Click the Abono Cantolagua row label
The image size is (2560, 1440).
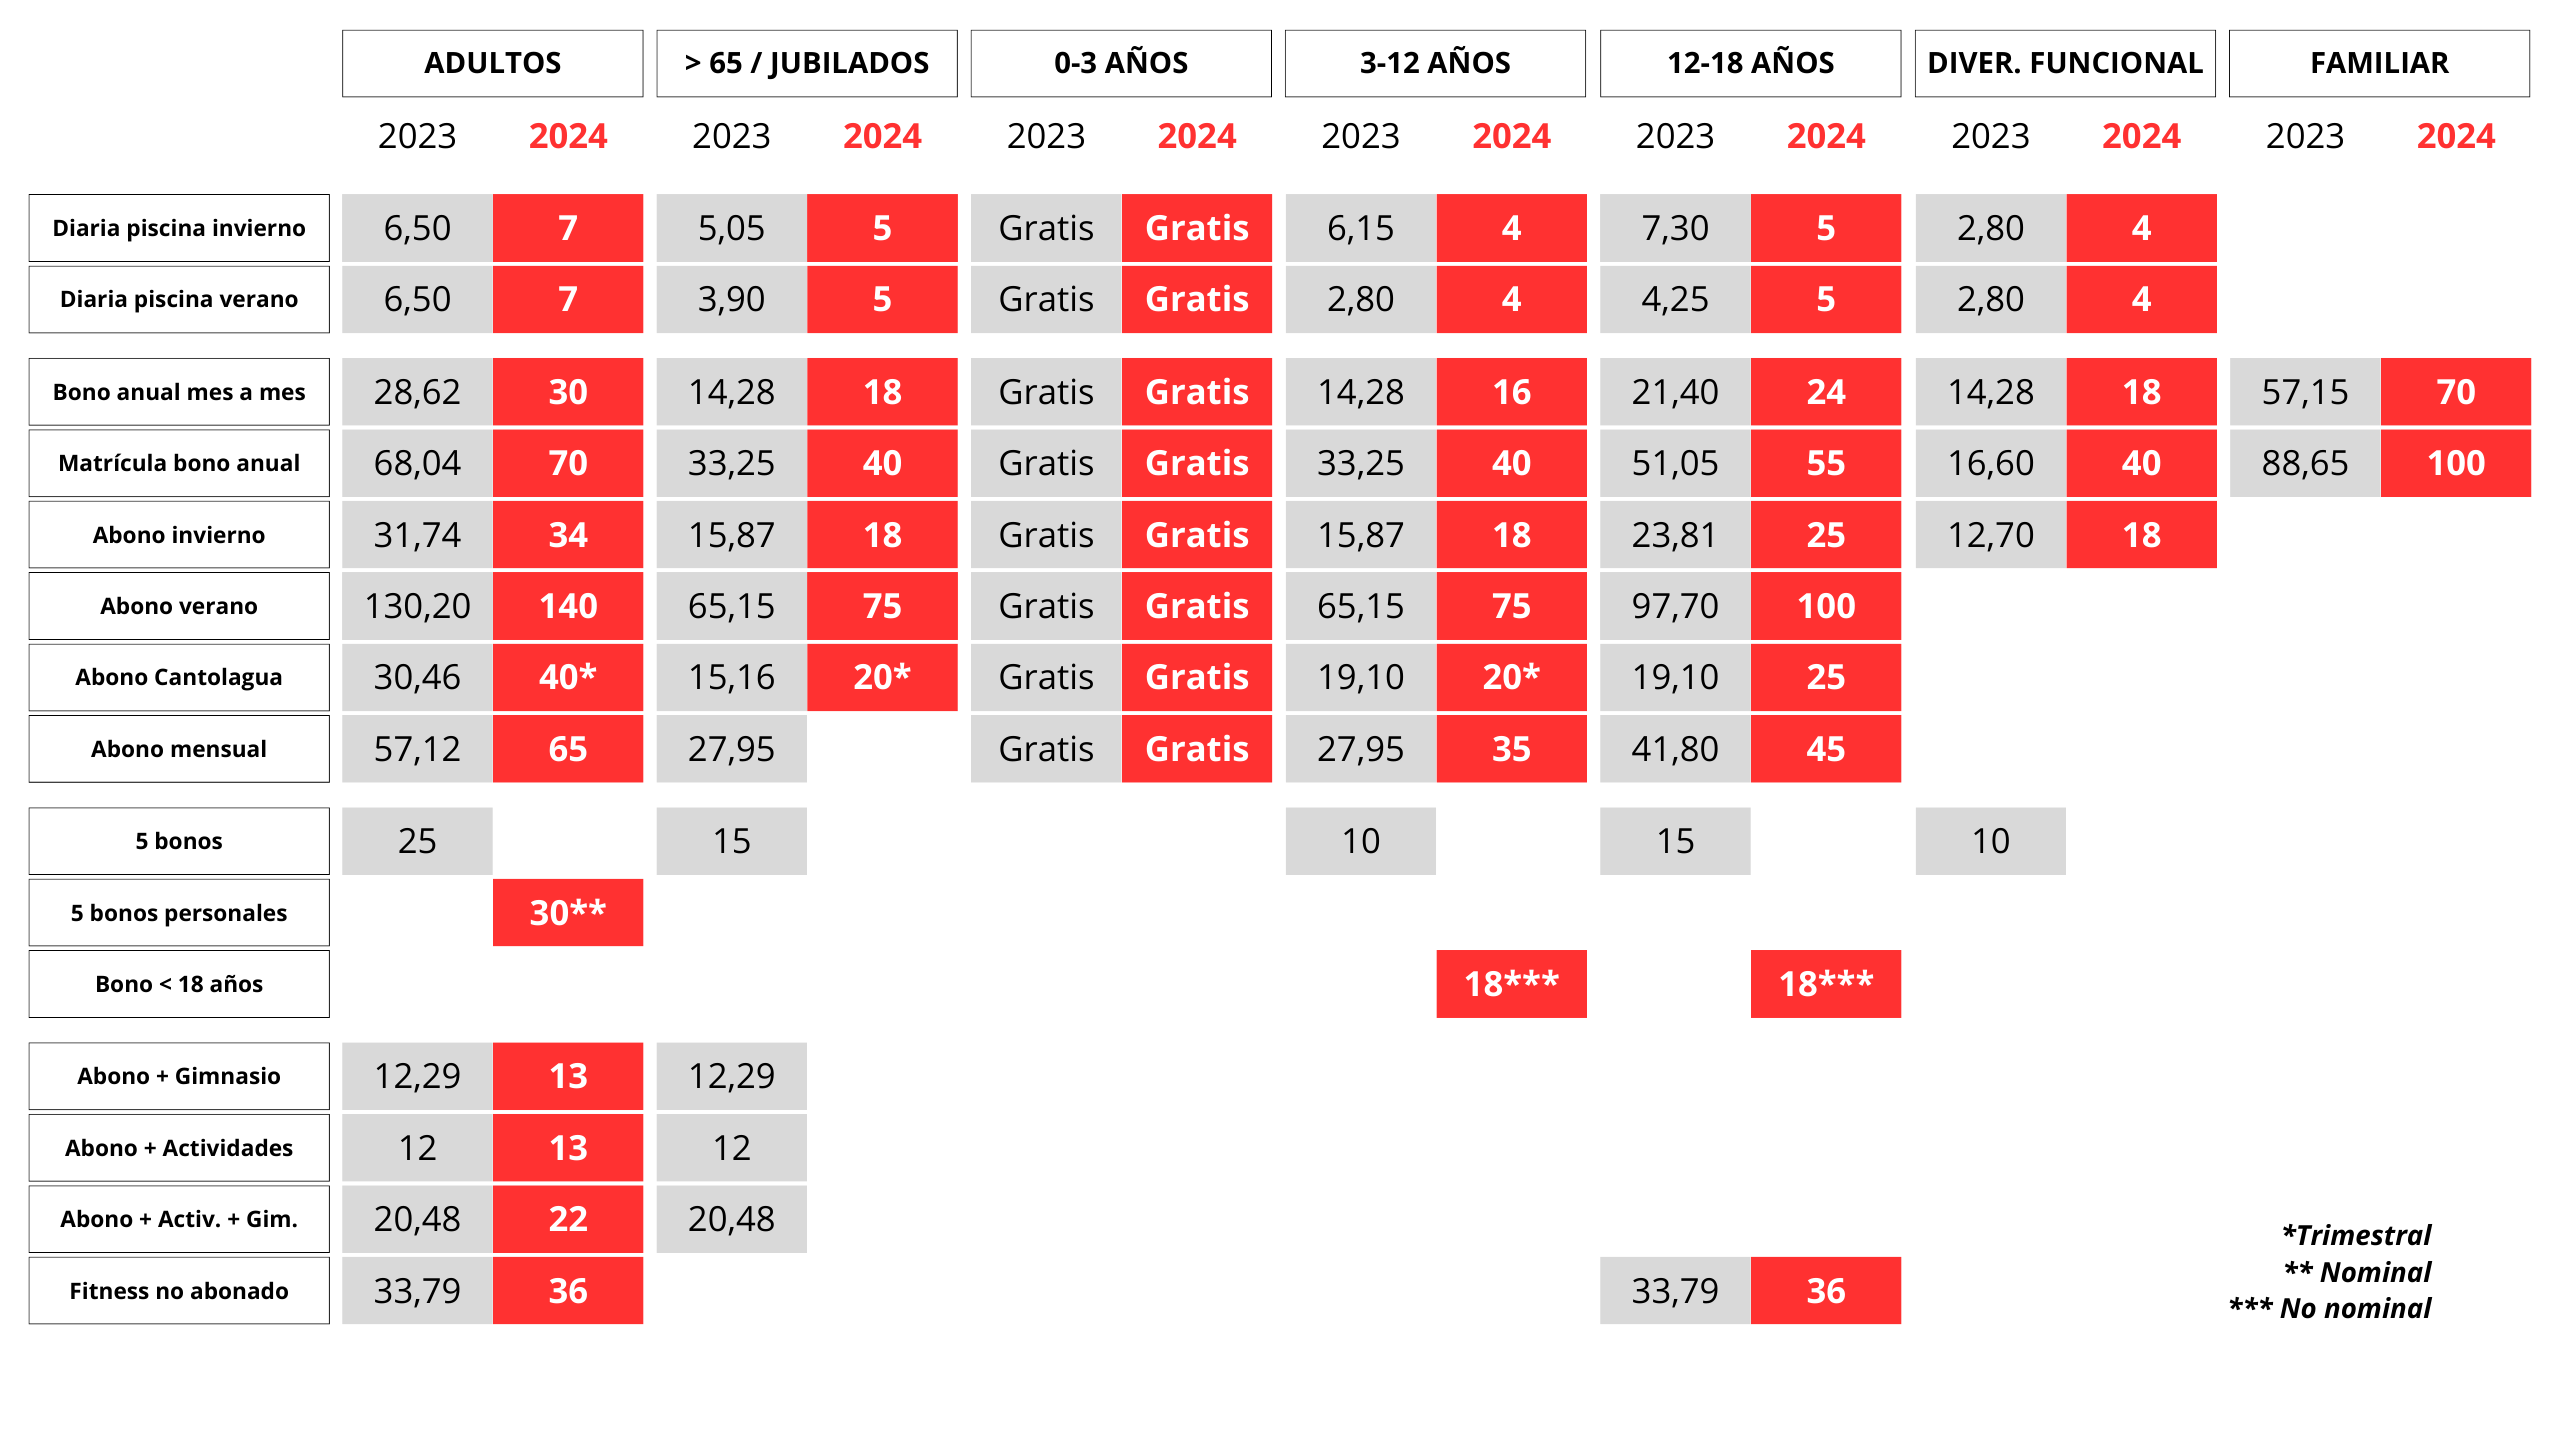[179, 677]
